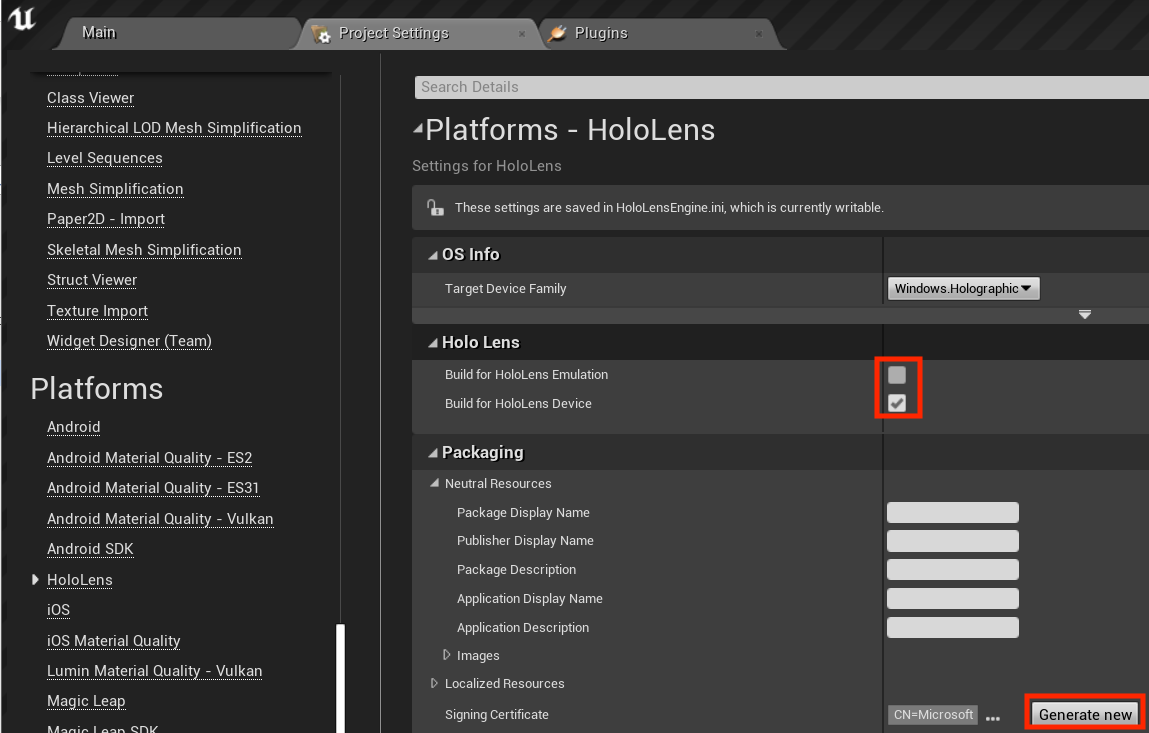The width and height of the screenshot is (1149, 733).
Task: Open Widget Designer (Team) settings
Action: tap(129, 341)
